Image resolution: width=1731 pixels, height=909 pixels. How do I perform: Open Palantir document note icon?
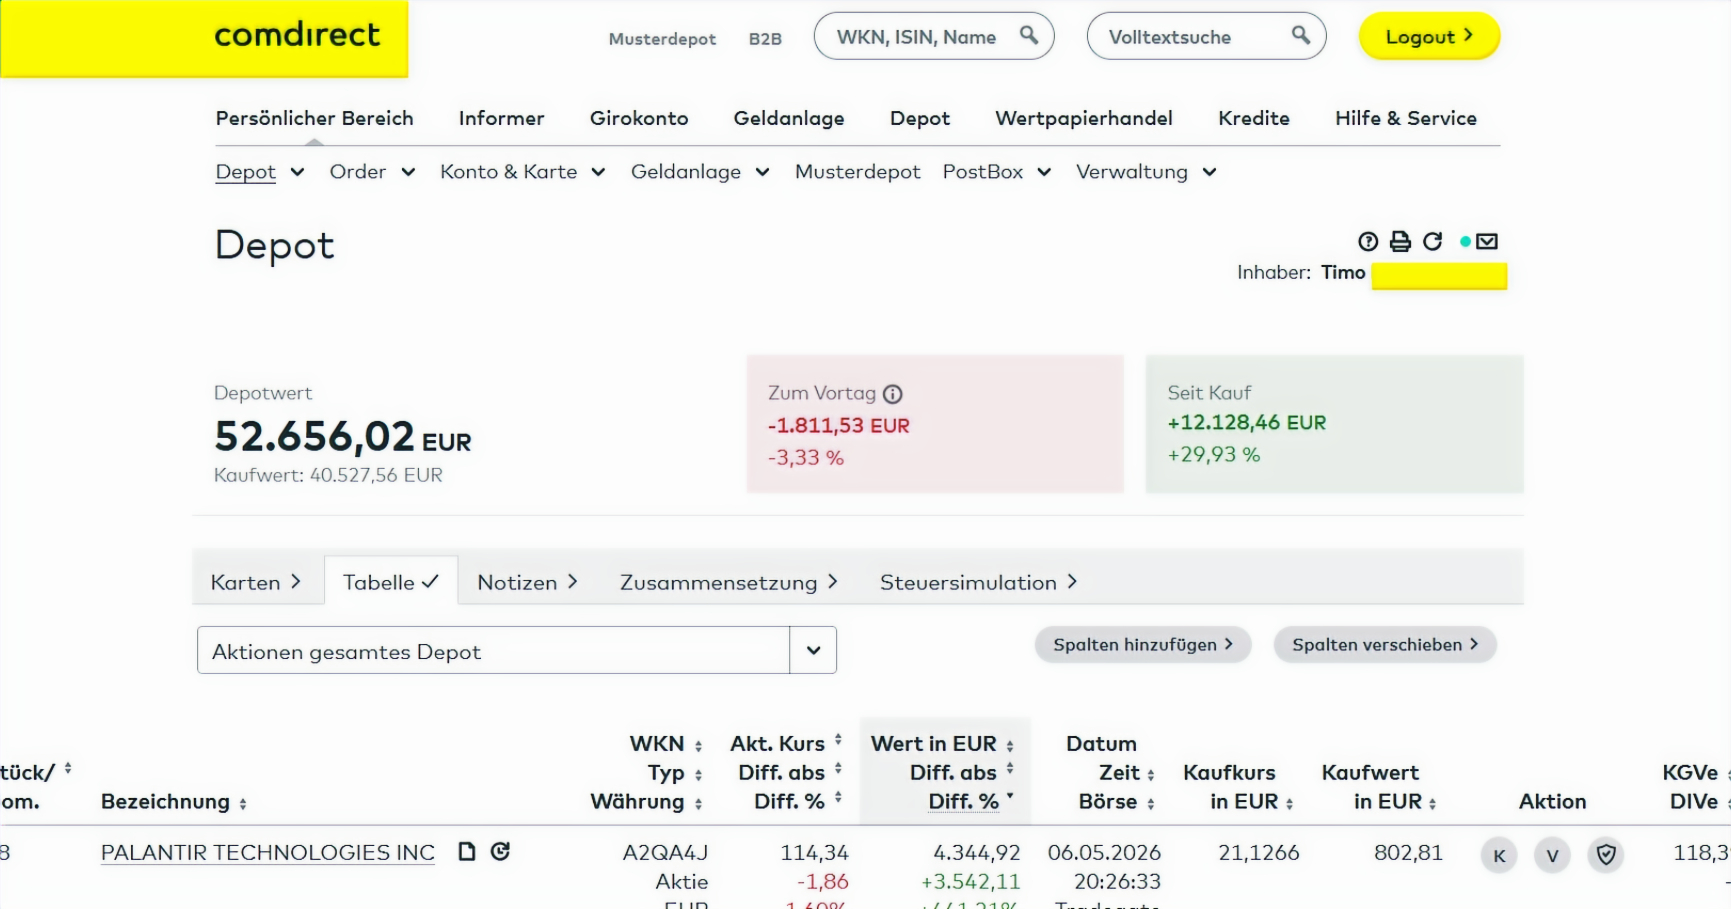466,851
